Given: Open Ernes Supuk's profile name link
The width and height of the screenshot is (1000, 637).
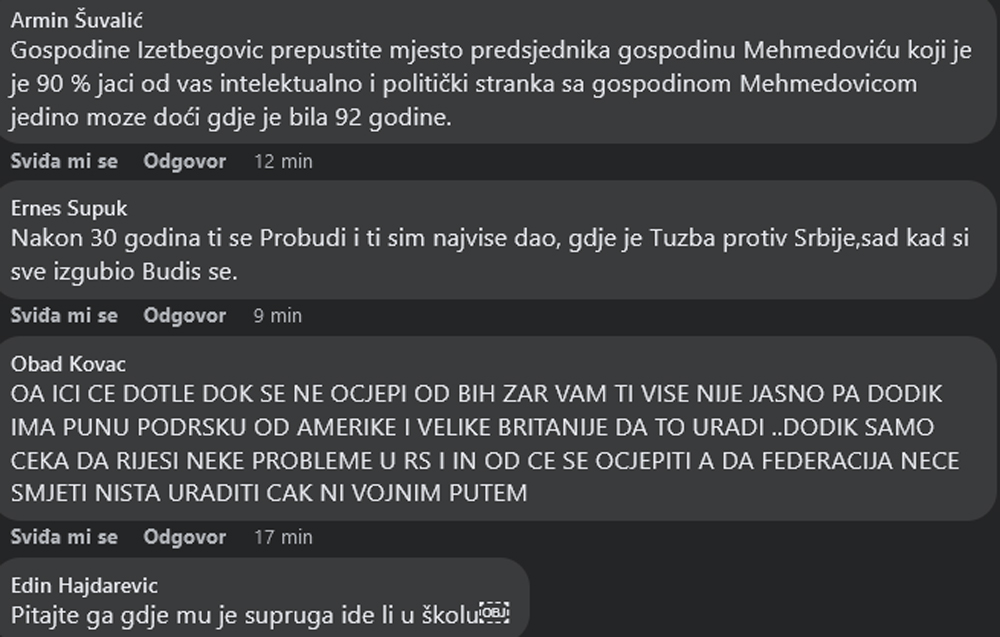Looking at the screenshot, I should [69, 209].
